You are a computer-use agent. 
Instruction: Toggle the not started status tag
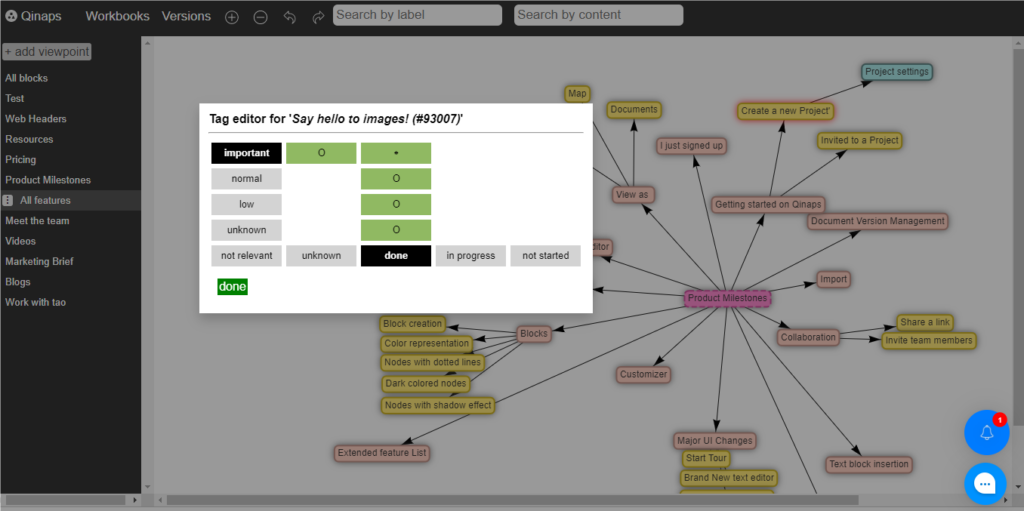[x=545, y=256]
